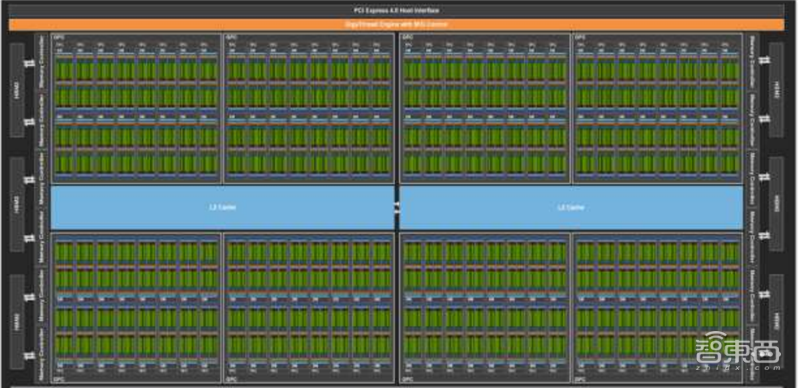The width and height of the screenshot is (800, 388).
Task: Open the zhidx.com watermark link
Action: pos(739,368)
